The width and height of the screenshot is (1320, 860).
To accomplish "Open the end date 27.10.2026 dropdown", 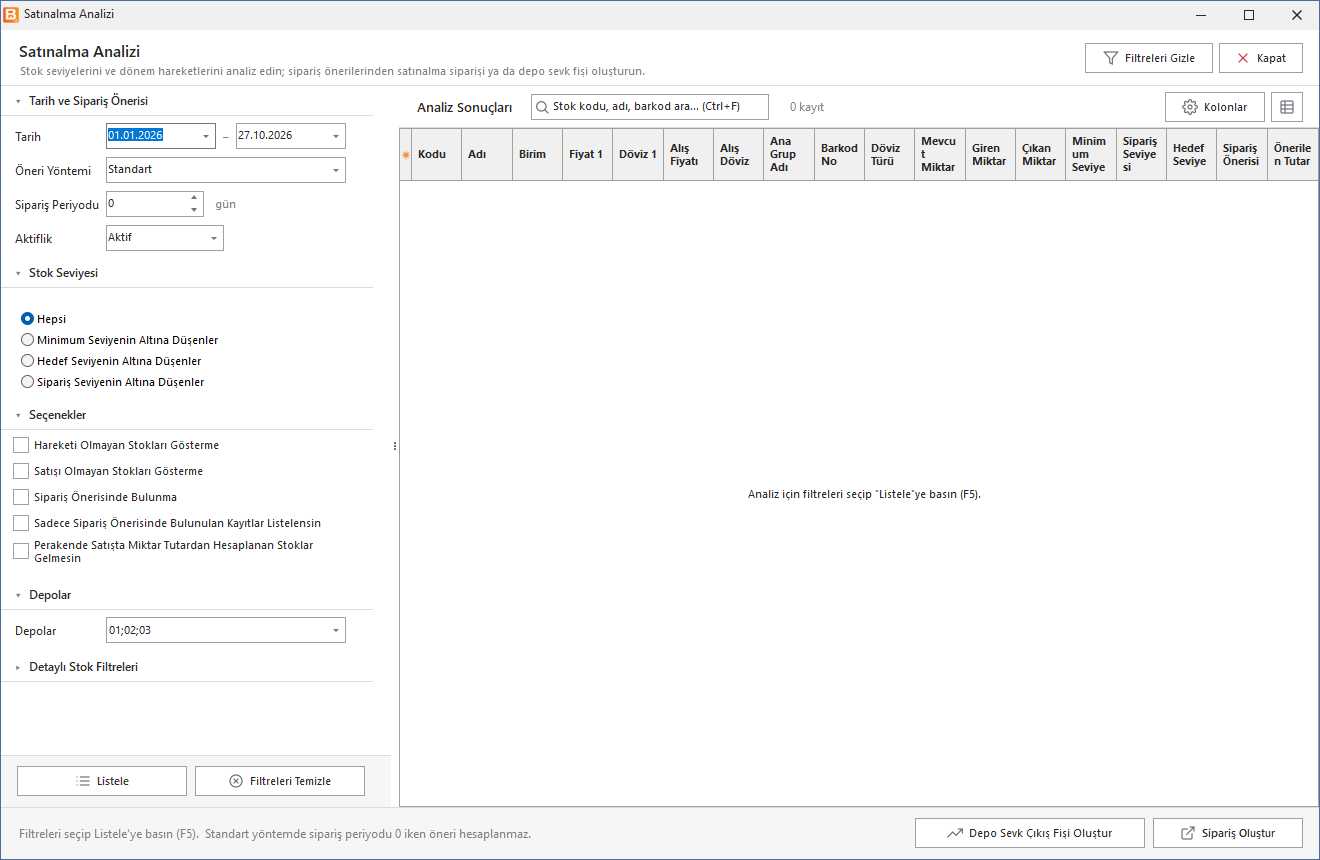I will coord(336,136).
